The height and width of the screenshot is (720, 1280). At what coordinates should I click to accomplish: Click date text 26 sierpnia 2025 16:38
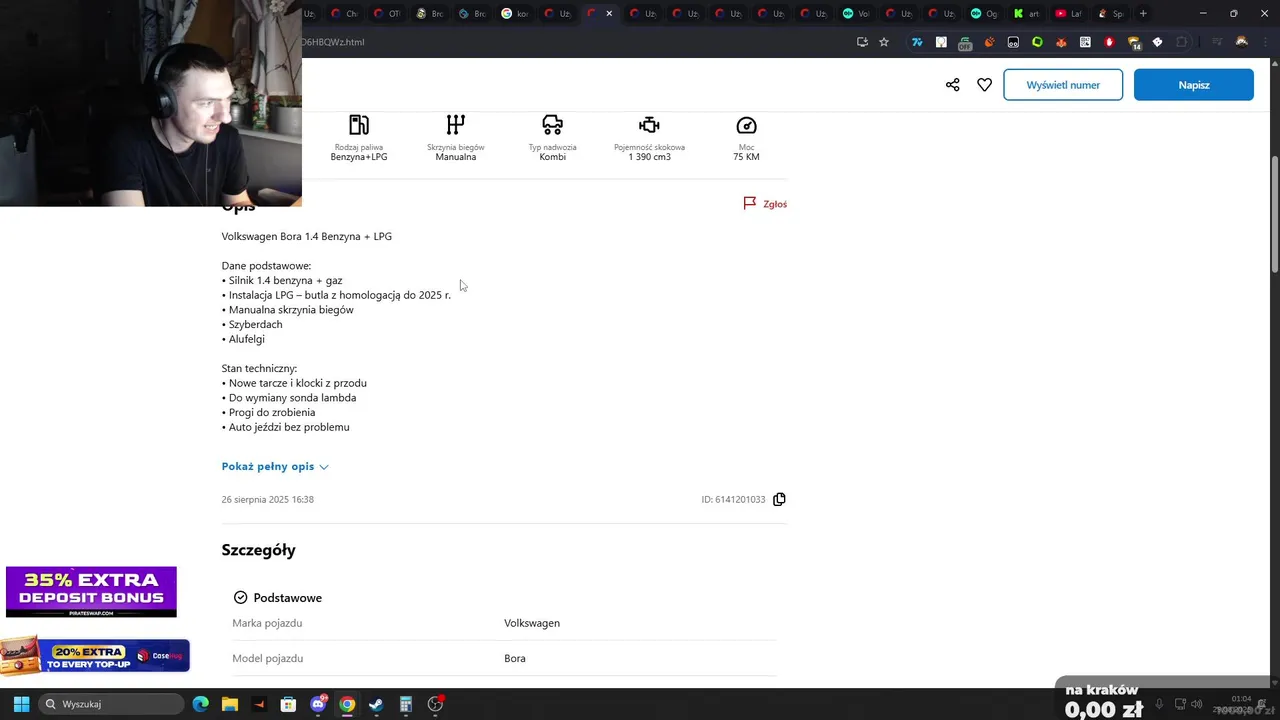point(267,499)
